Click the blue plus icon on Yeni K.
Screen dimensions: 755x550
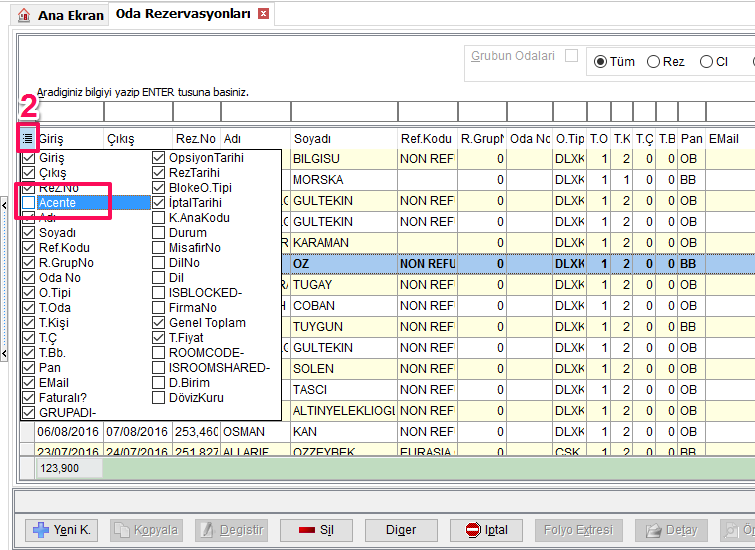[40, 530]
